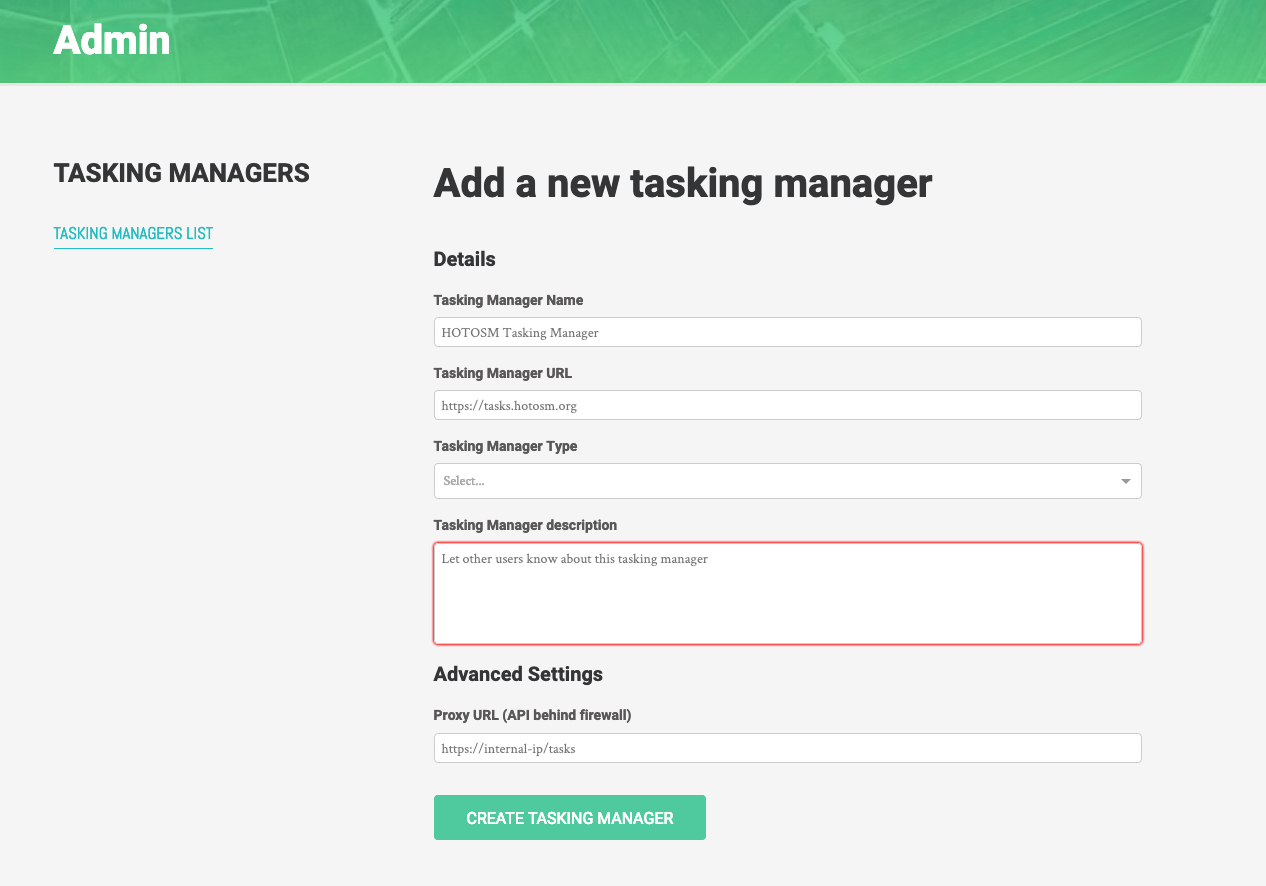Click the 'Tasking Manager URL' label
Screen dimensions: 1266x886
pos(503,373)
